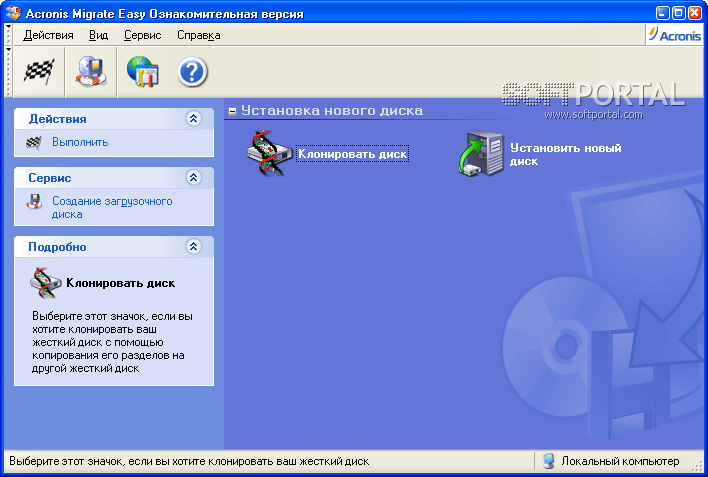Click the bold Клонировать диск title in Подробно
Viewport: 708px width, 477px height.
click(x=121, y=283)
